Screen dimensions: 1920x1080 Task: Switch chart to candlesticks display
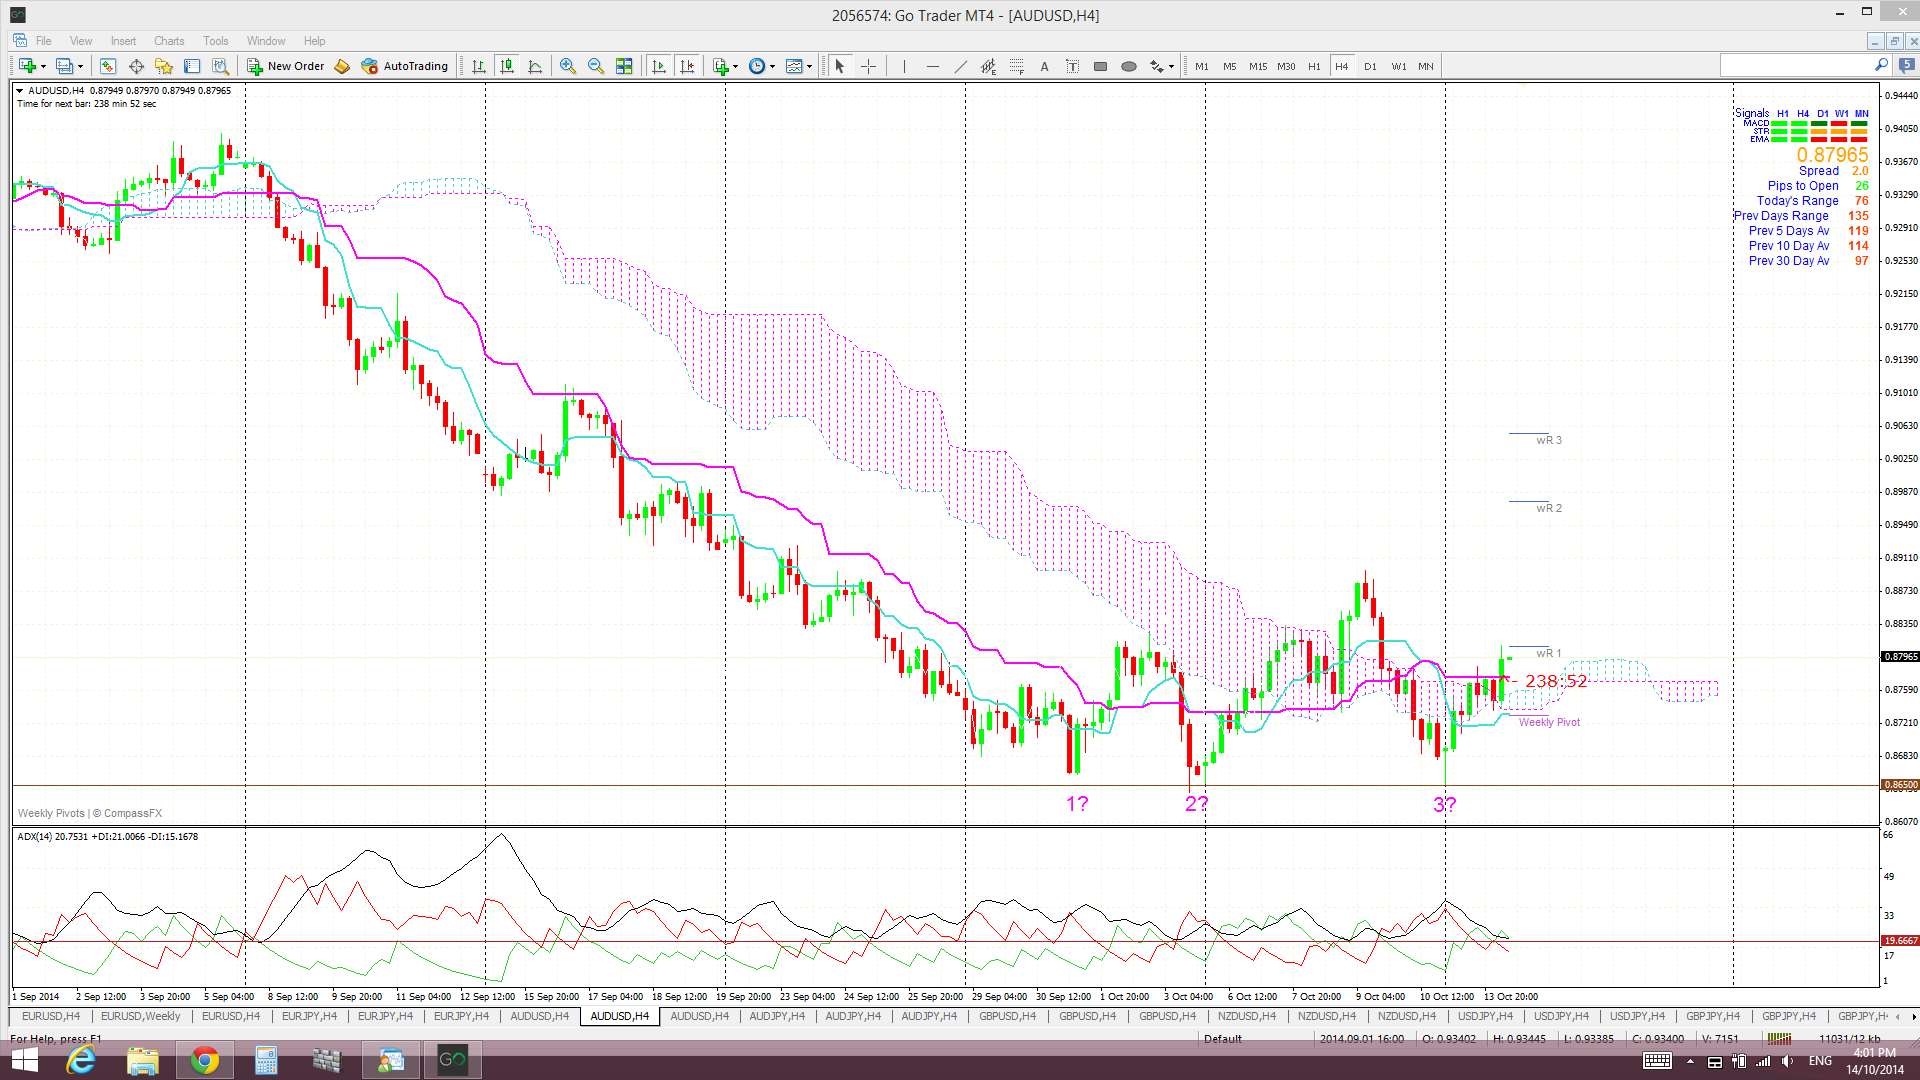point(507,66)
